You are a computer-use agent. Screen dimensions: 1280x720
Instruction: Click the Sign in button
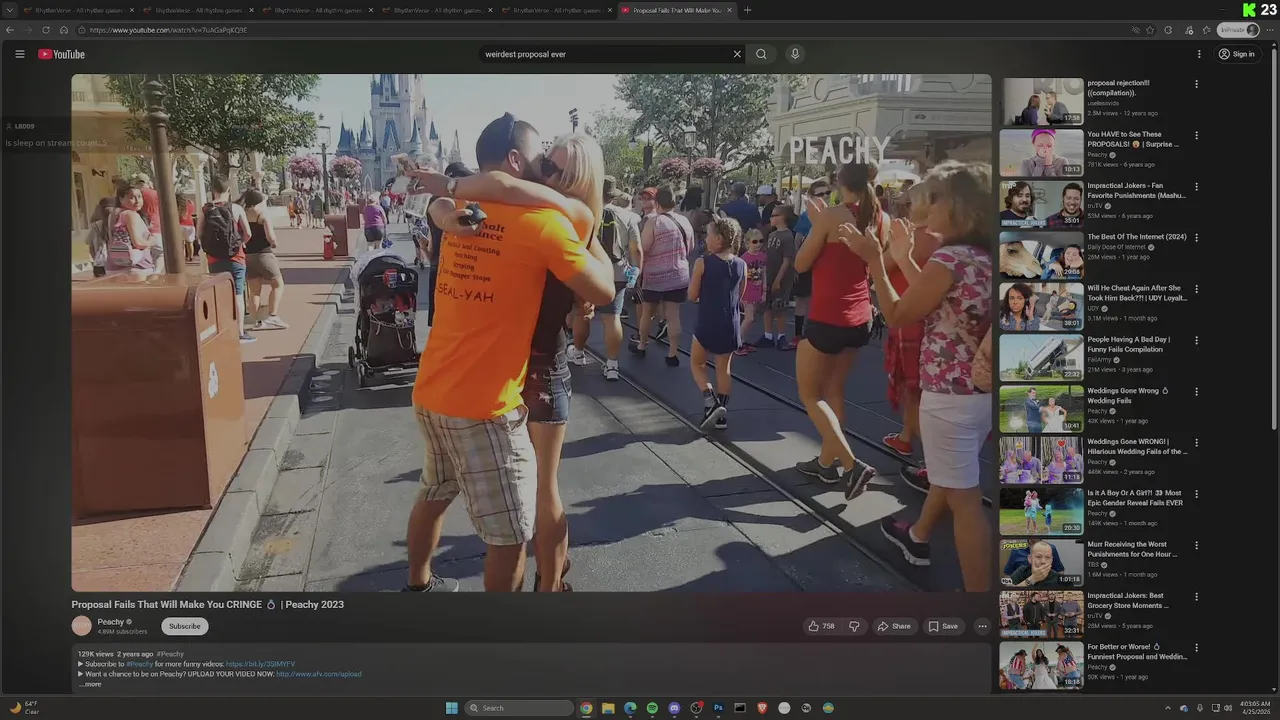click(x=1237, y=54)
